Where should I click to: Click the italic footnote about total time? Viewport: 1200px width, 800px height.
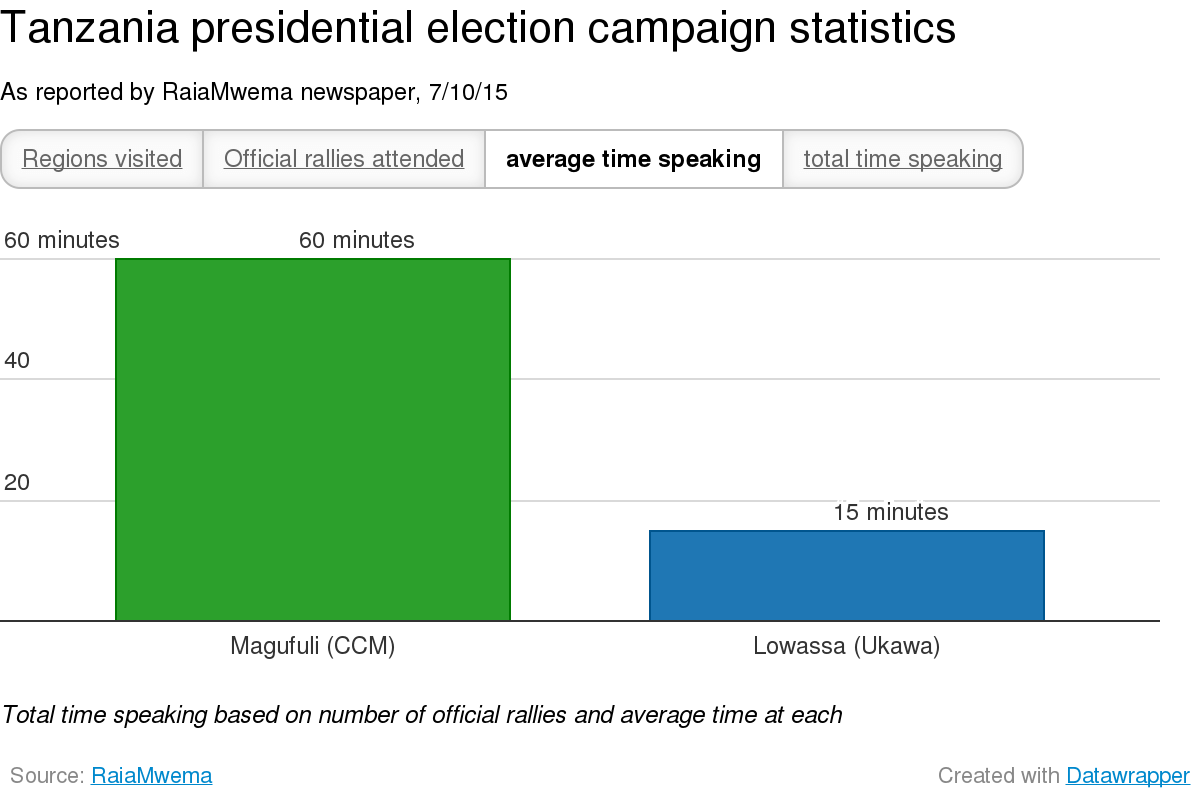pos(422,715)
